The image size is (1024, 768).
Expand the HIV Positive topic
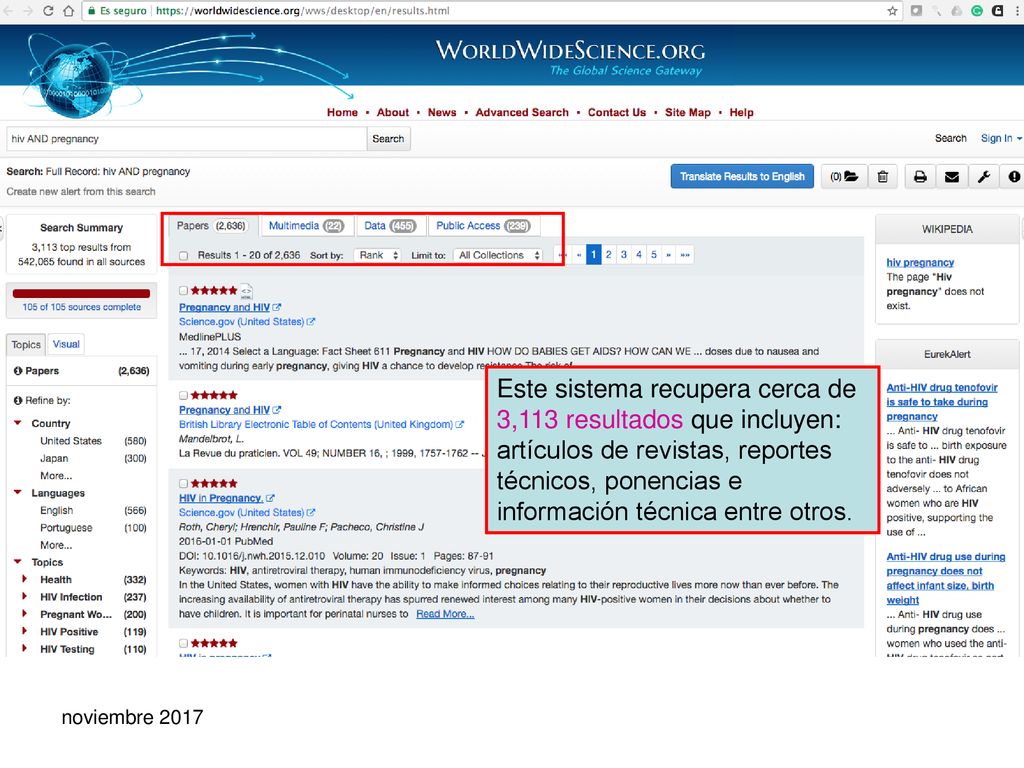pyautogui.click(x=25, y=632)
